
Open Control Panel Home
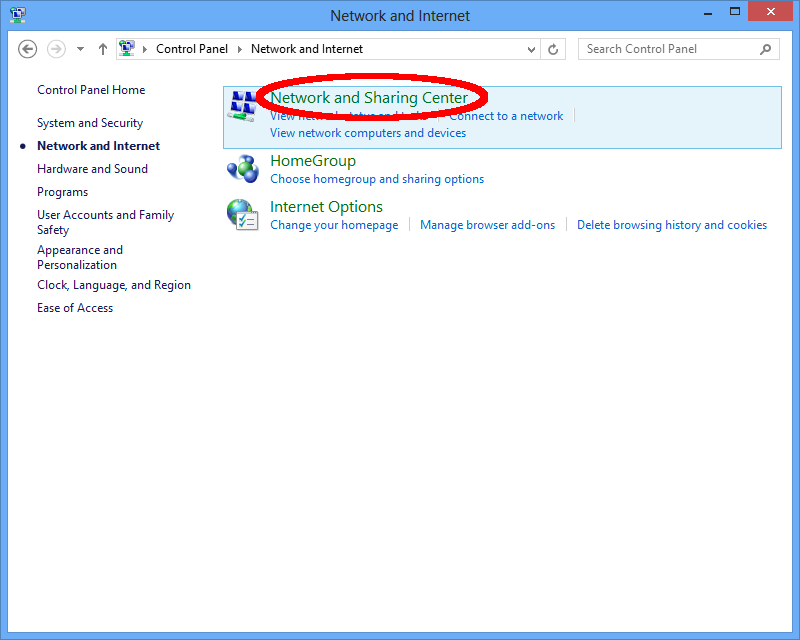(x=91, y=90)
